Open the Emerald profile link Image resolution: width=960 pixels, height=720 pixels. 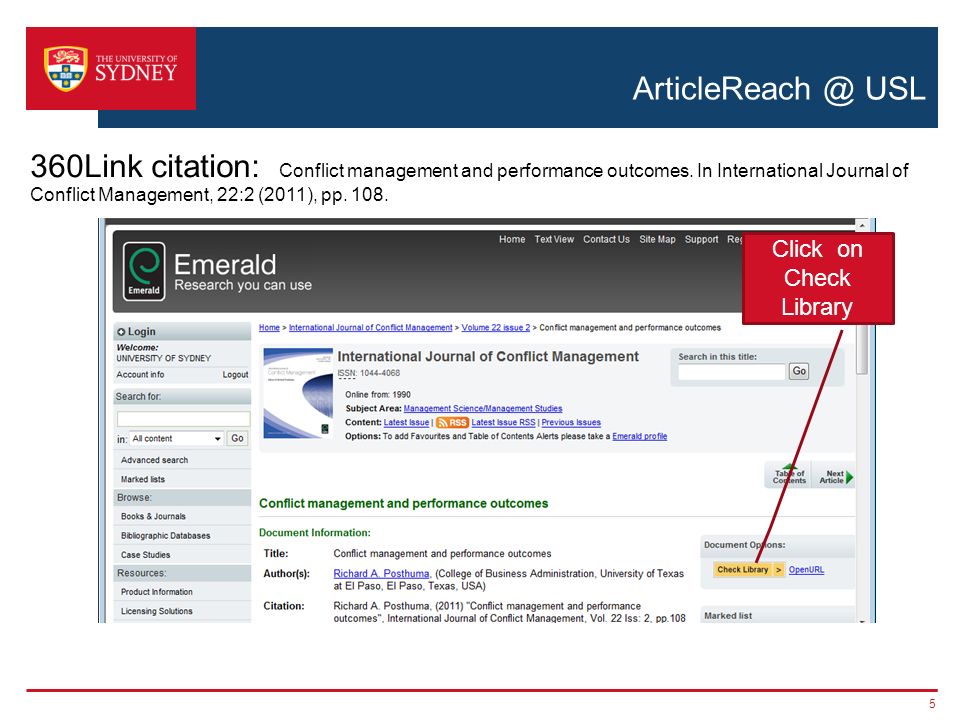click(x=639, y=437)
